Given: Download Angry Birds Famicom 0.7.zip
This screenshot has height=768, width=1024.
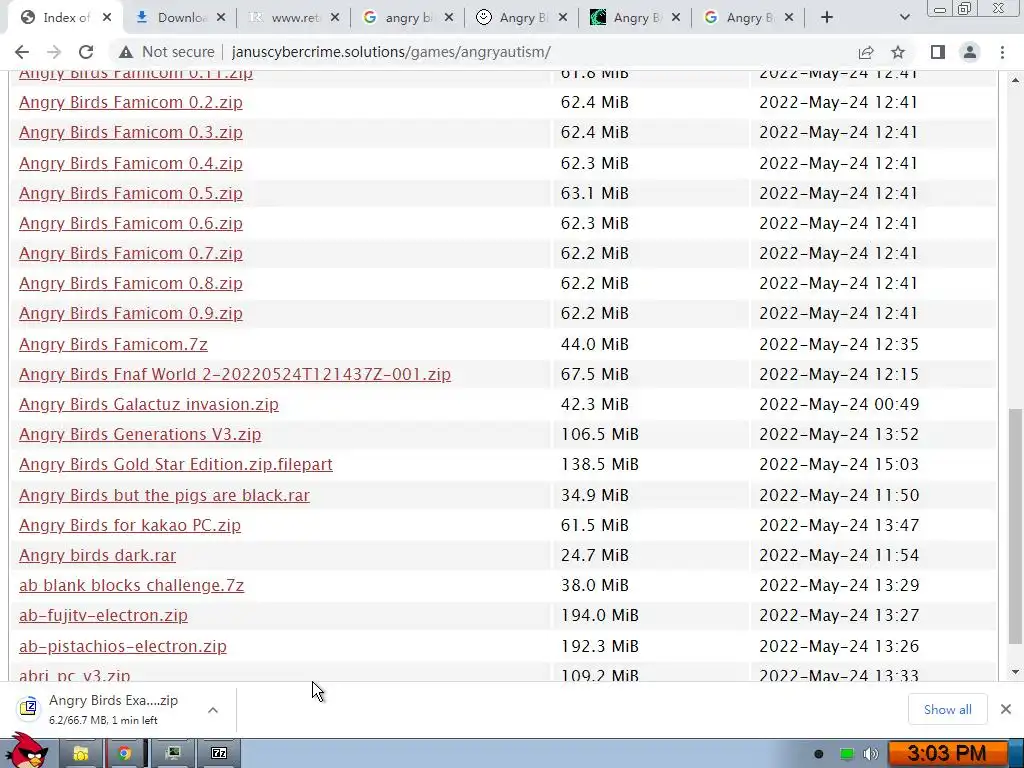Looking at the screenshot, I should [131, 253].
